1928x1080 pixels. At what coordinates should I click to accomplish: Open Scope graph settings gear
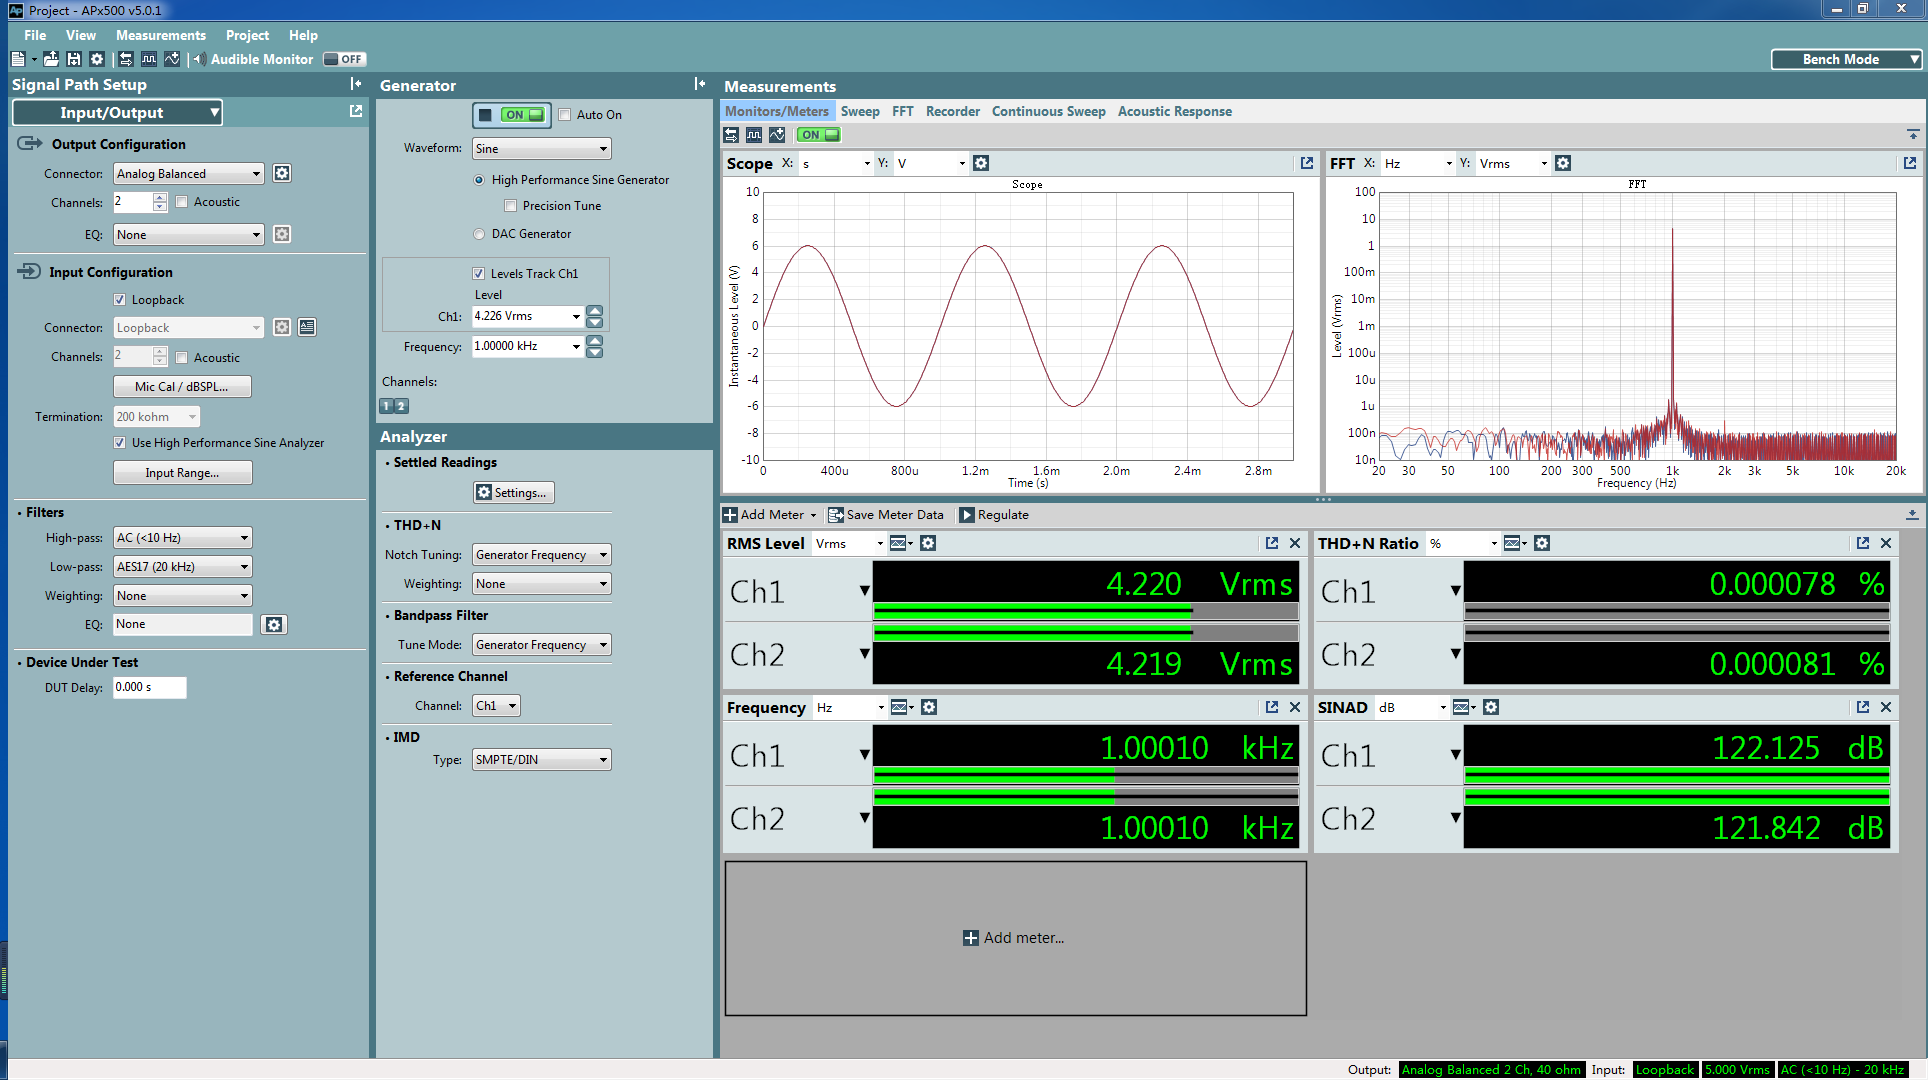(981, 163)
